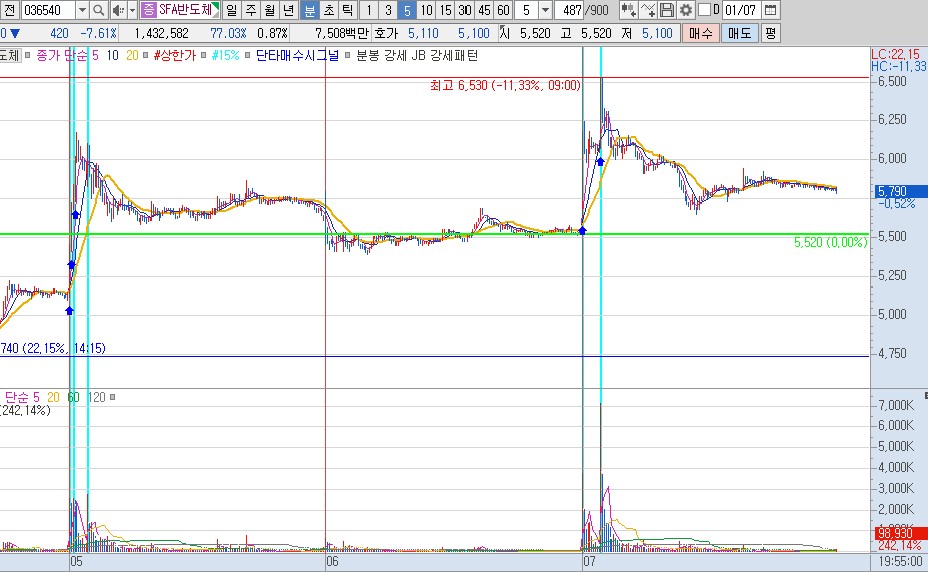Click the square marker before #상한가
Screen dimensions: 928x572
pyautogui.click(x=146, y=56)
